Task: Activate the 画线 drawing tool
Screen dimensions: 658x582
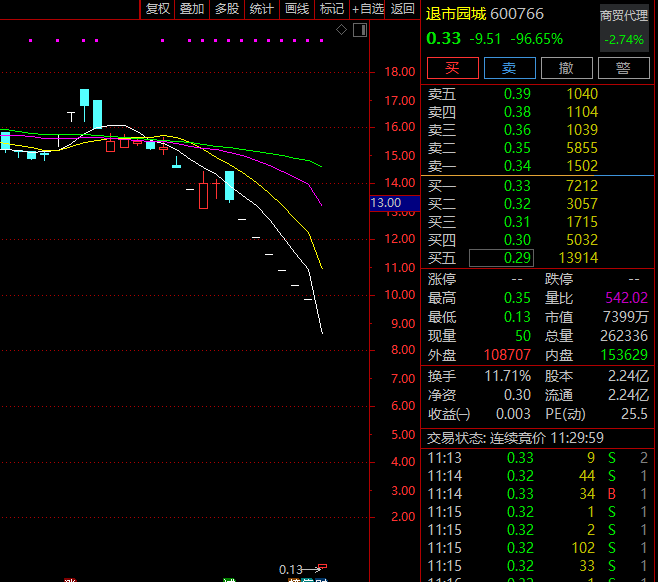Action: (x=297, y=9)
